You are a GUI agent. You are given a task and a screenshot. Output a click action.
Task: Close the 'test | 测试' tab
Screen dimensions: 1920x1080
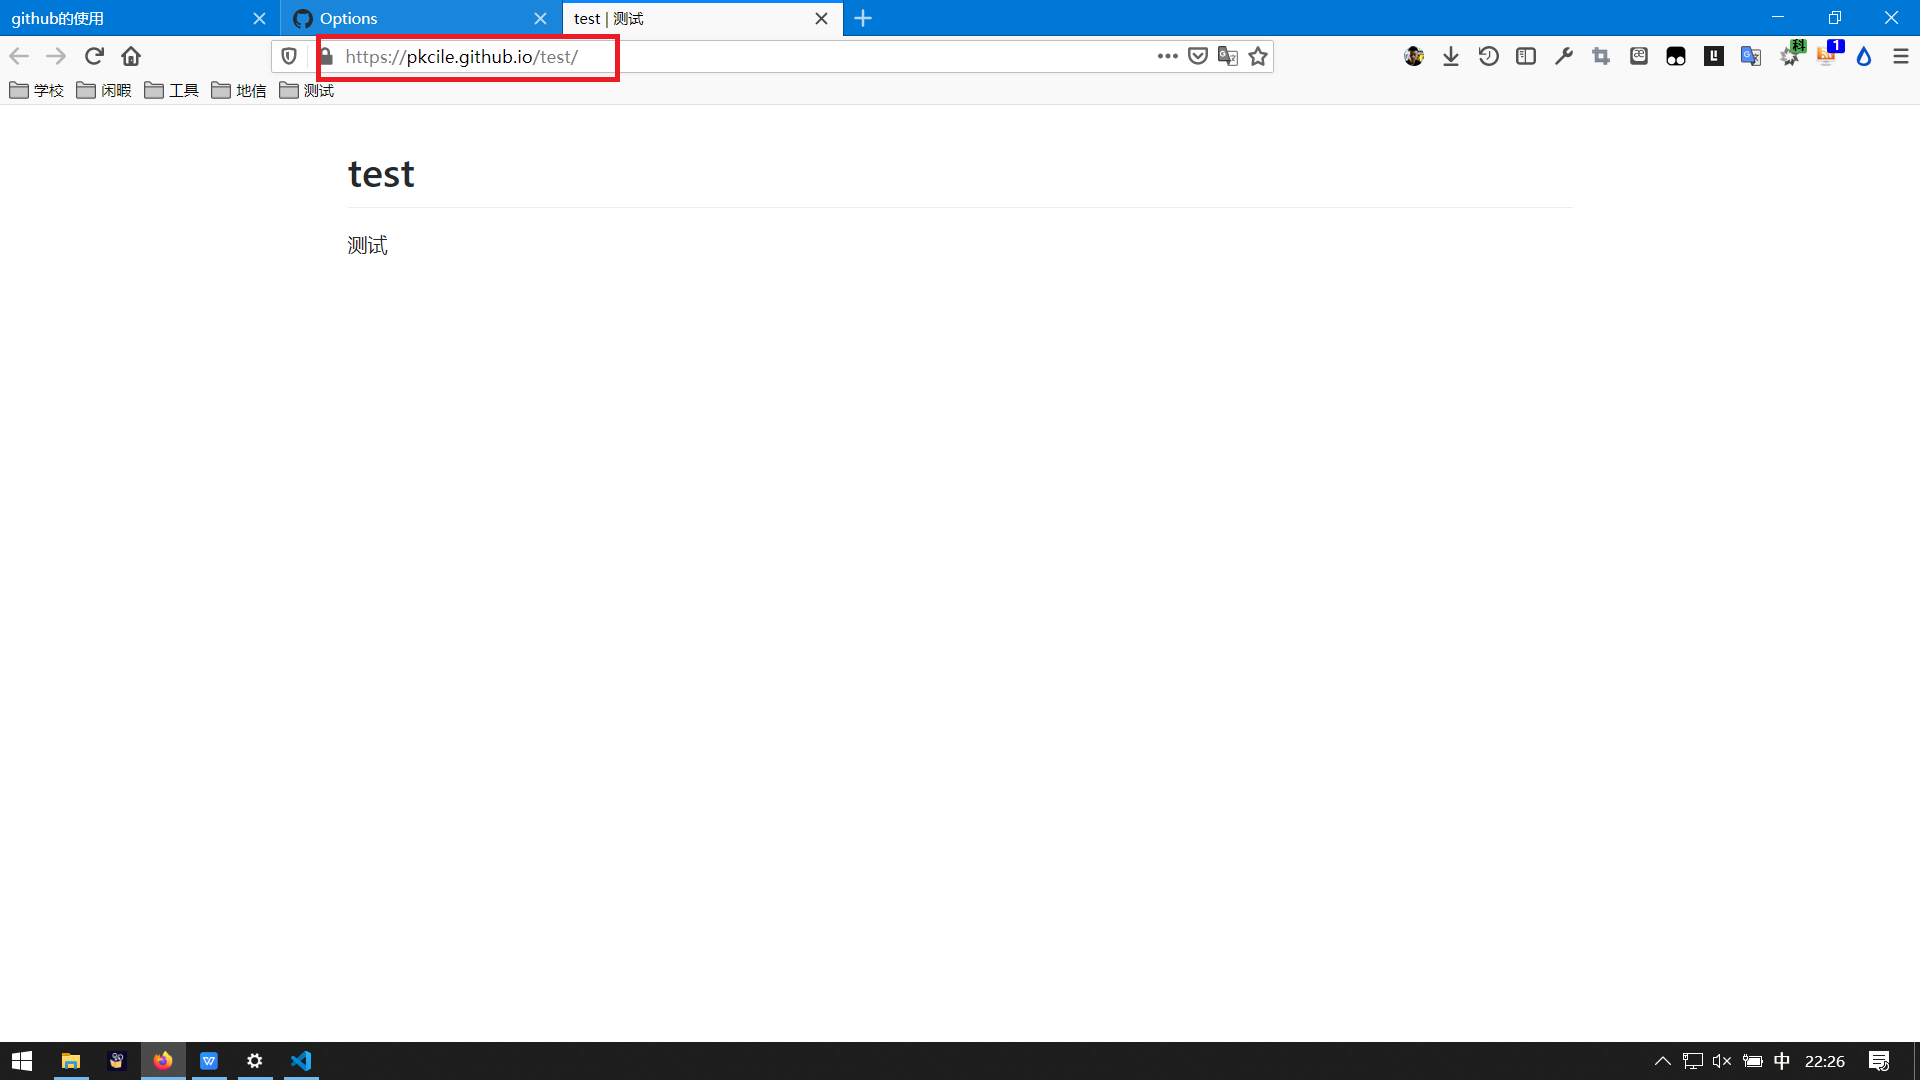[821, 18]
